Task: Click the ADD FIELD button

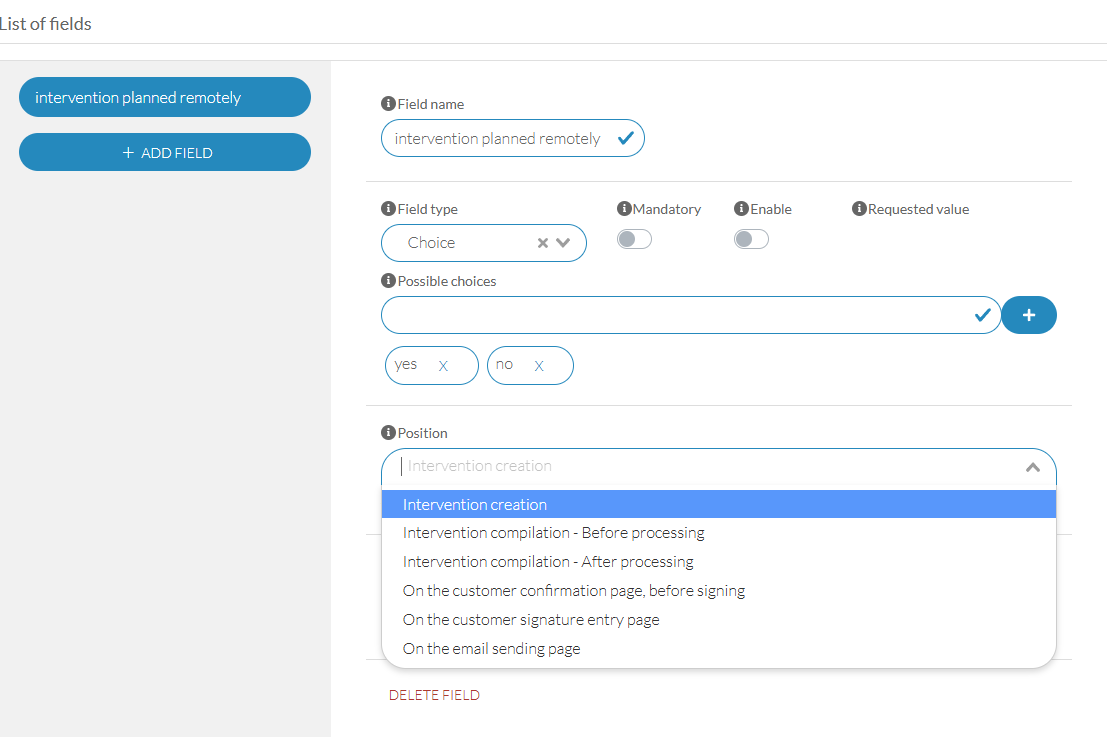Action: [x=164, y=152]
